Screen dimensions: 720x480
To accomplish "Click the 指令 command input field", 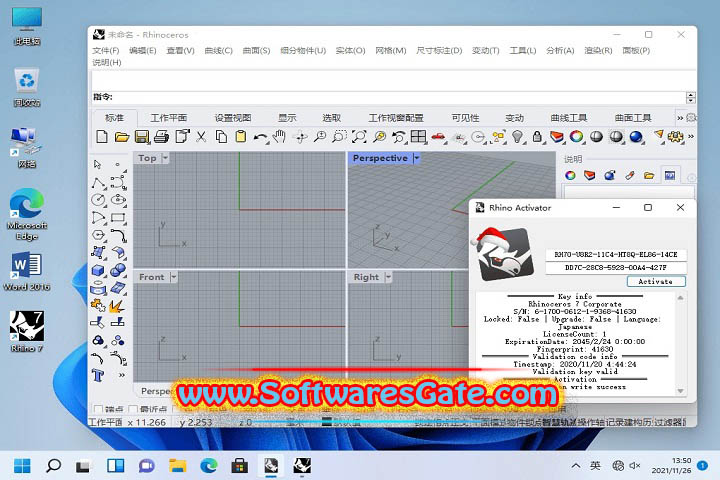I will tap(399, 97).
